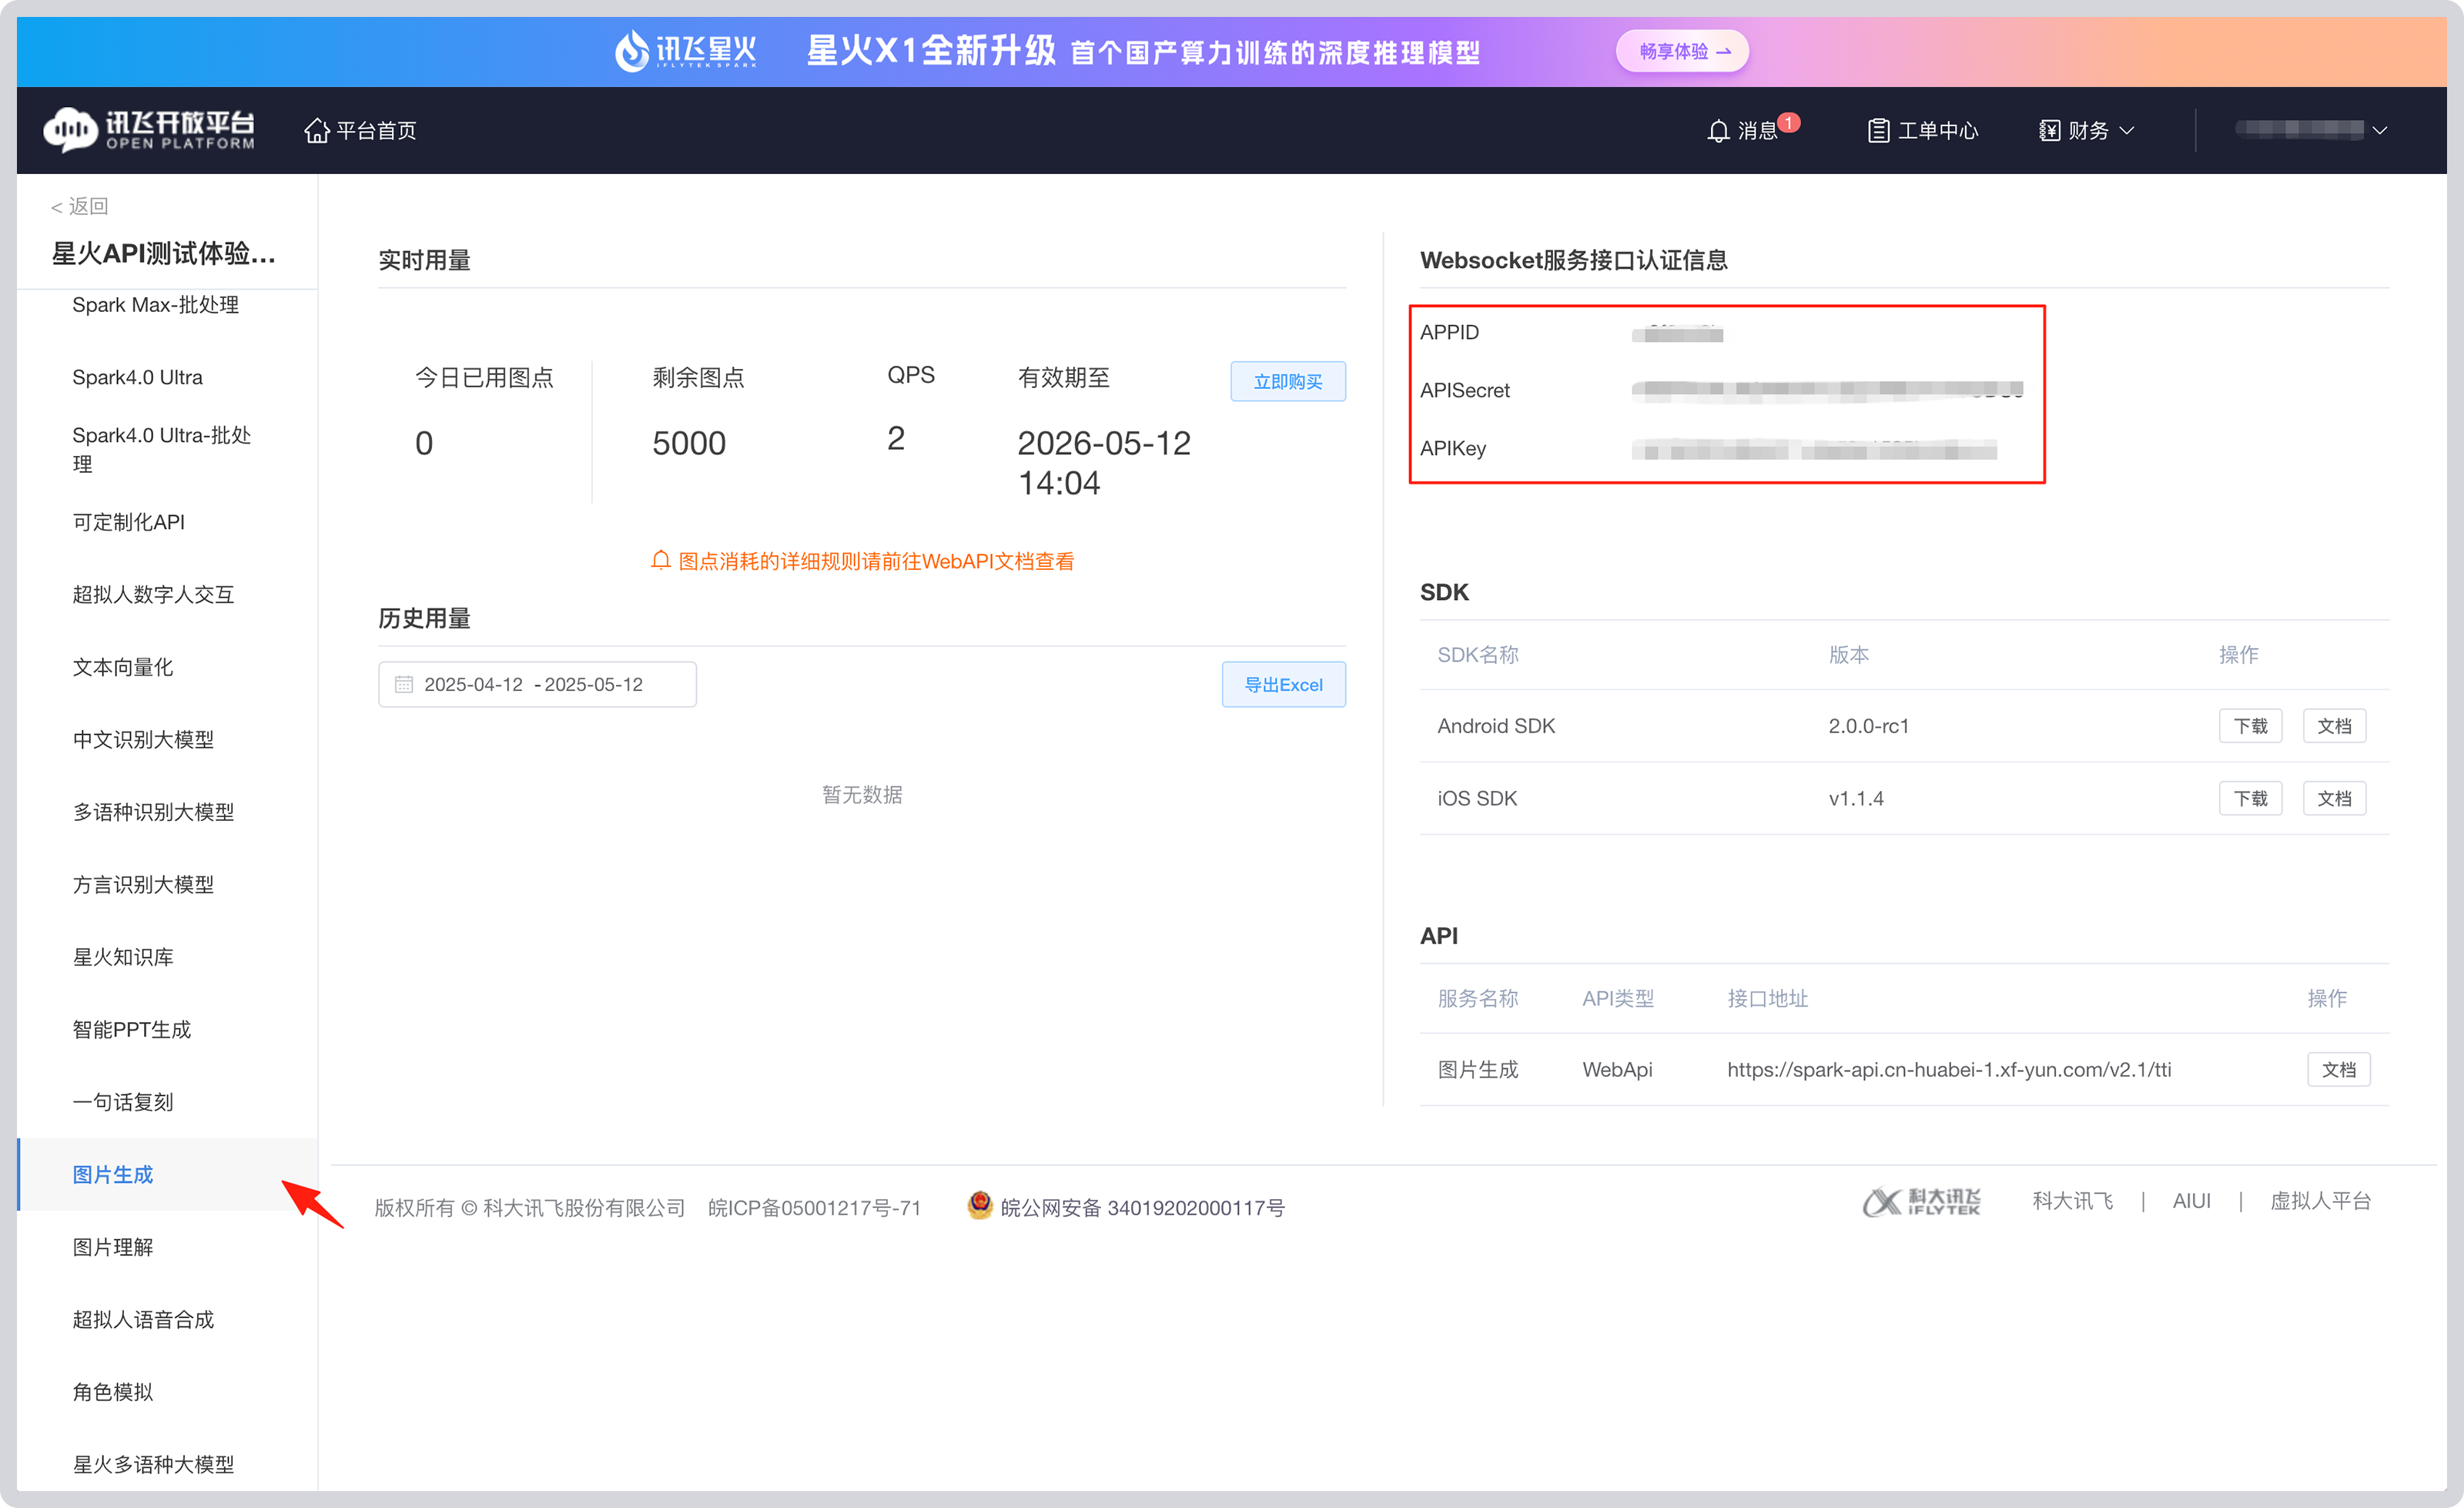Click 导出Excel to export usage data
The image size is (2464, 1508).
(1283, 684)
